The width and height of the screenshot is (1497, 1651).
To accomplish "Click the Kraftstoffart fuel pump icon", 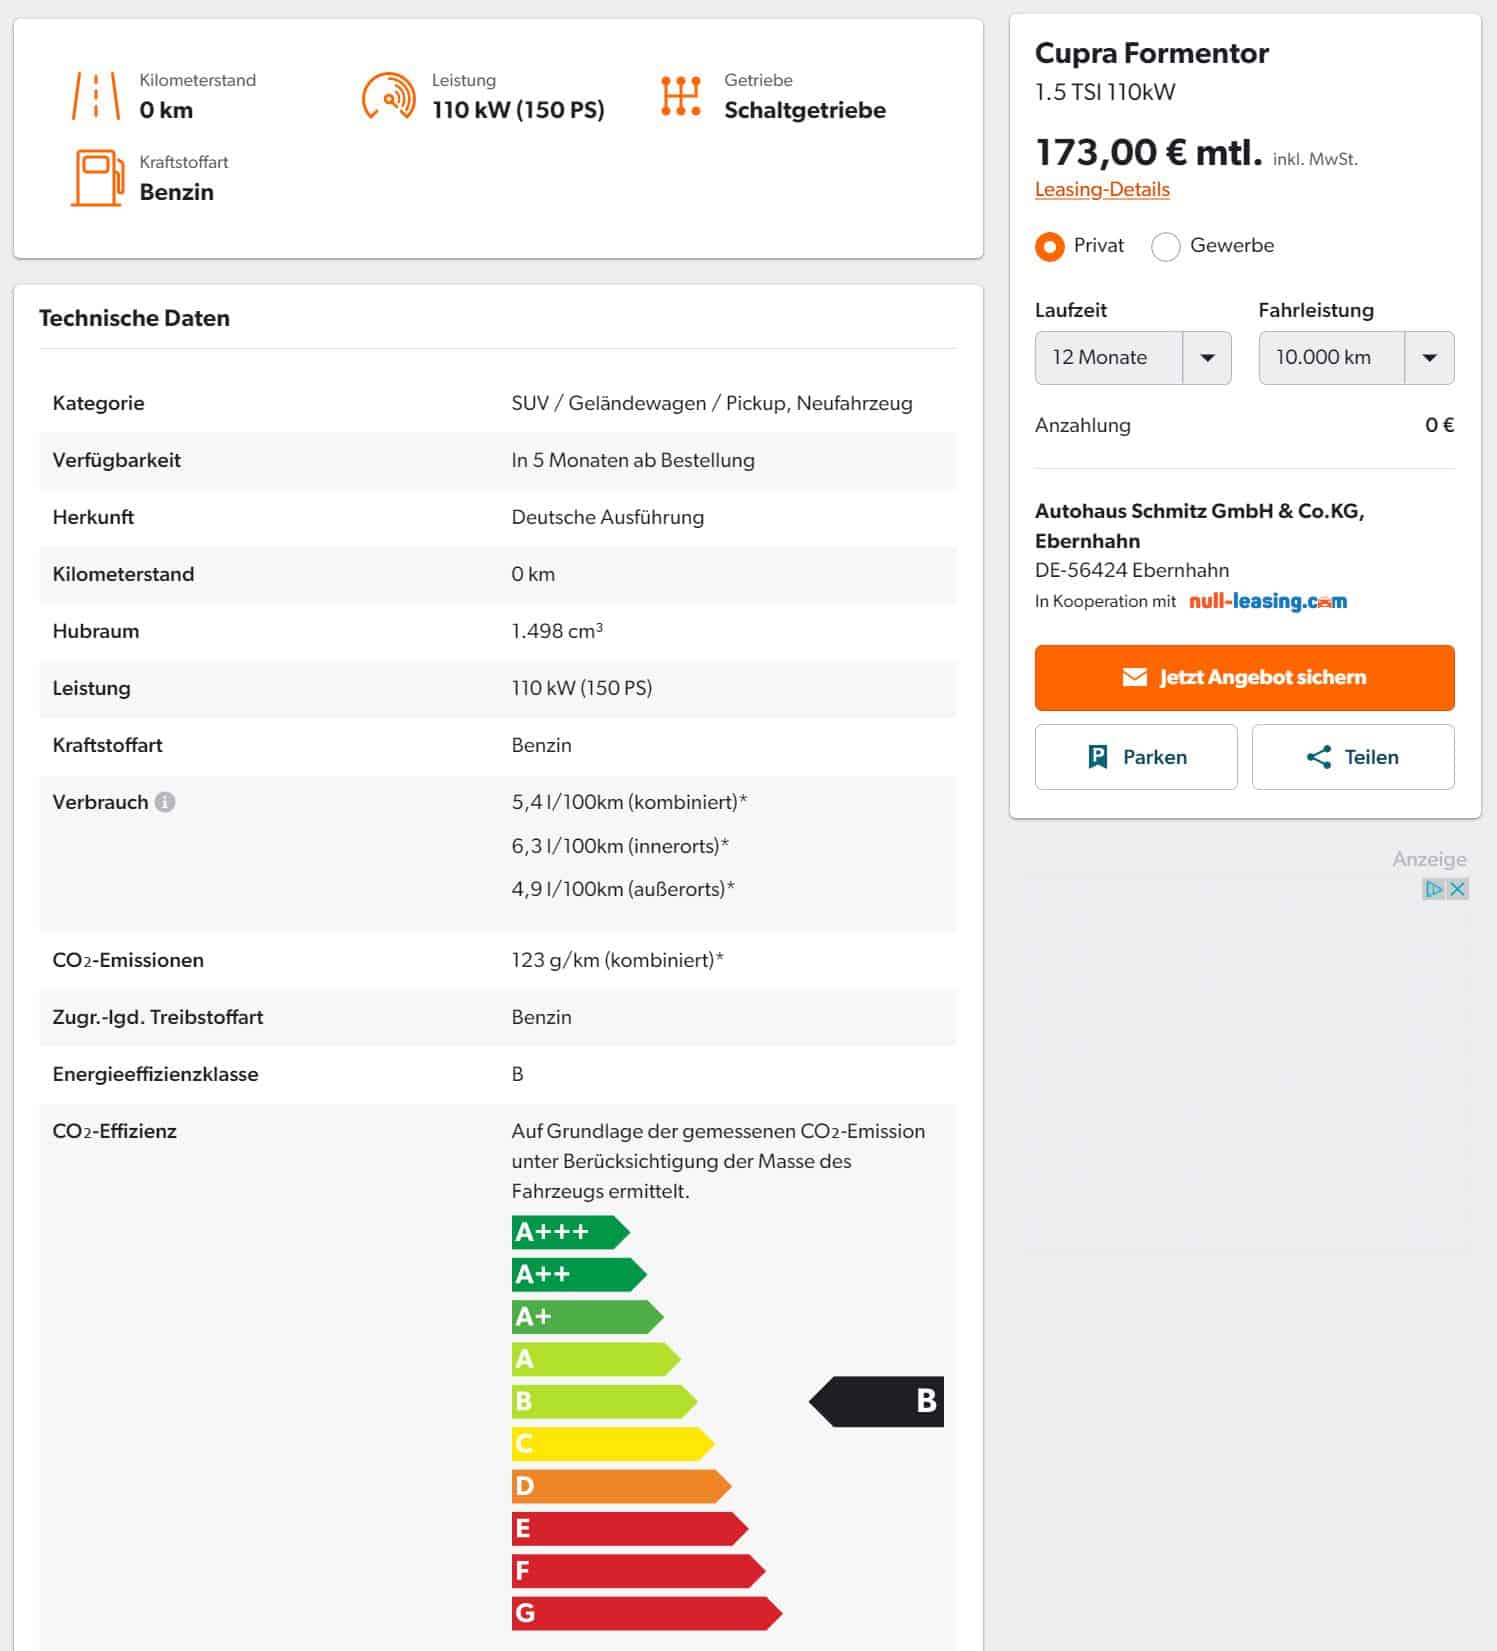I will 97,178.
